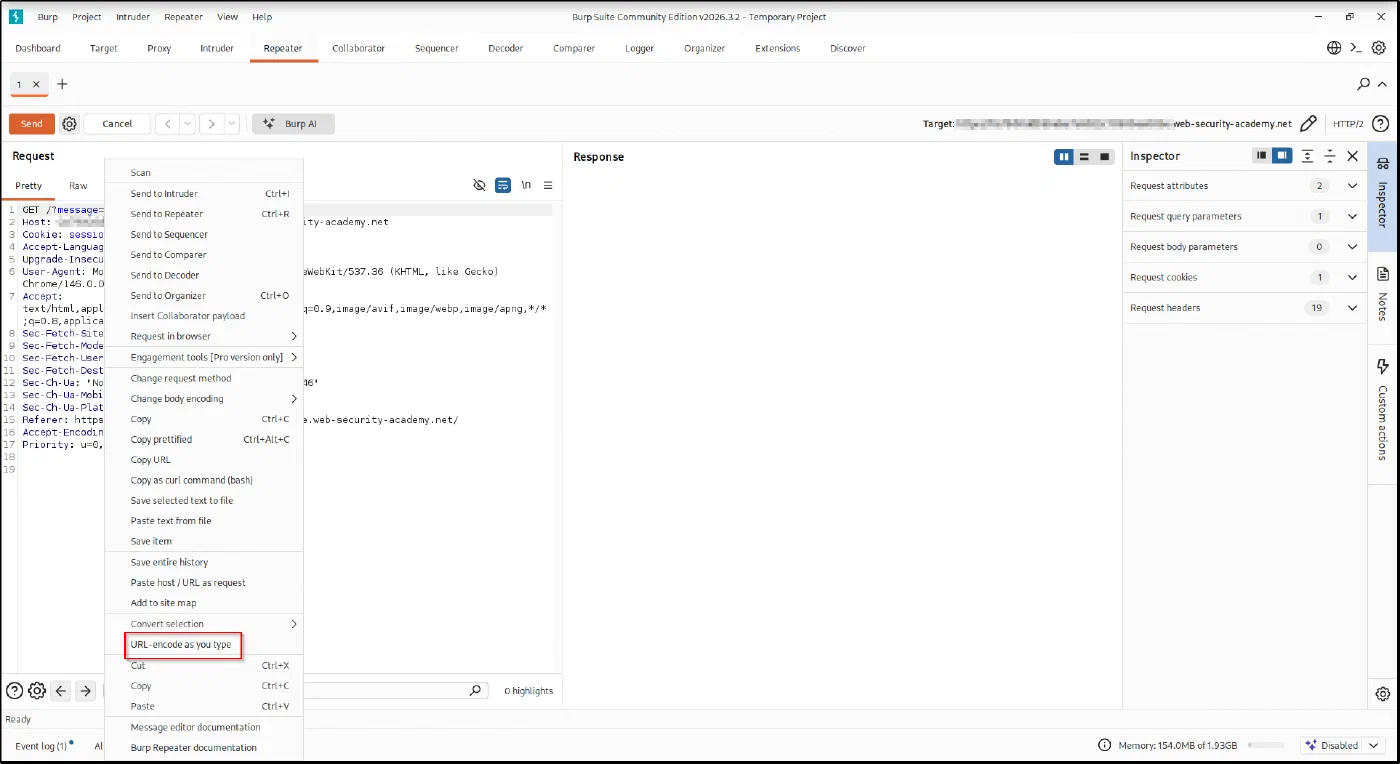Edit the target with the pencil icon
This screenshot has width=1400, height=764.
1308,124
